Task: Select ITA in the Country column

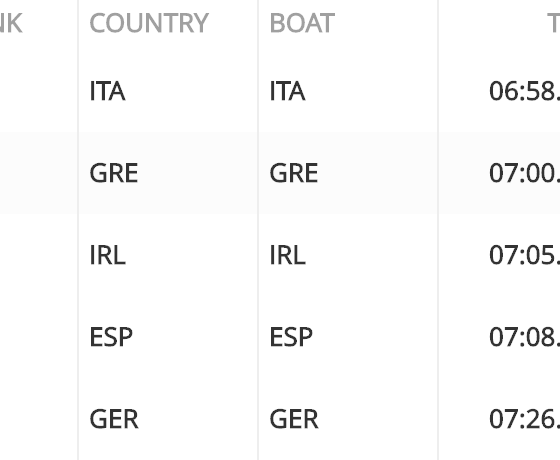Action: pyautogui.click(x=108, y=91)
